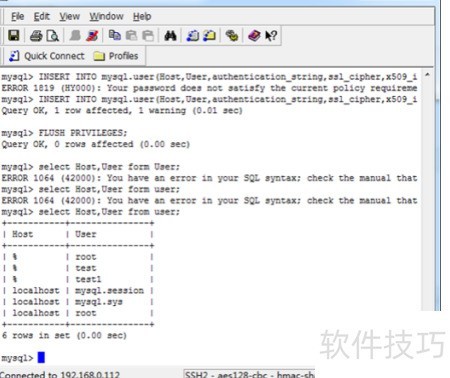Click the first greyed-out Paste icon
The height and width of the screenshot is (378, 450).
[131, 36]
